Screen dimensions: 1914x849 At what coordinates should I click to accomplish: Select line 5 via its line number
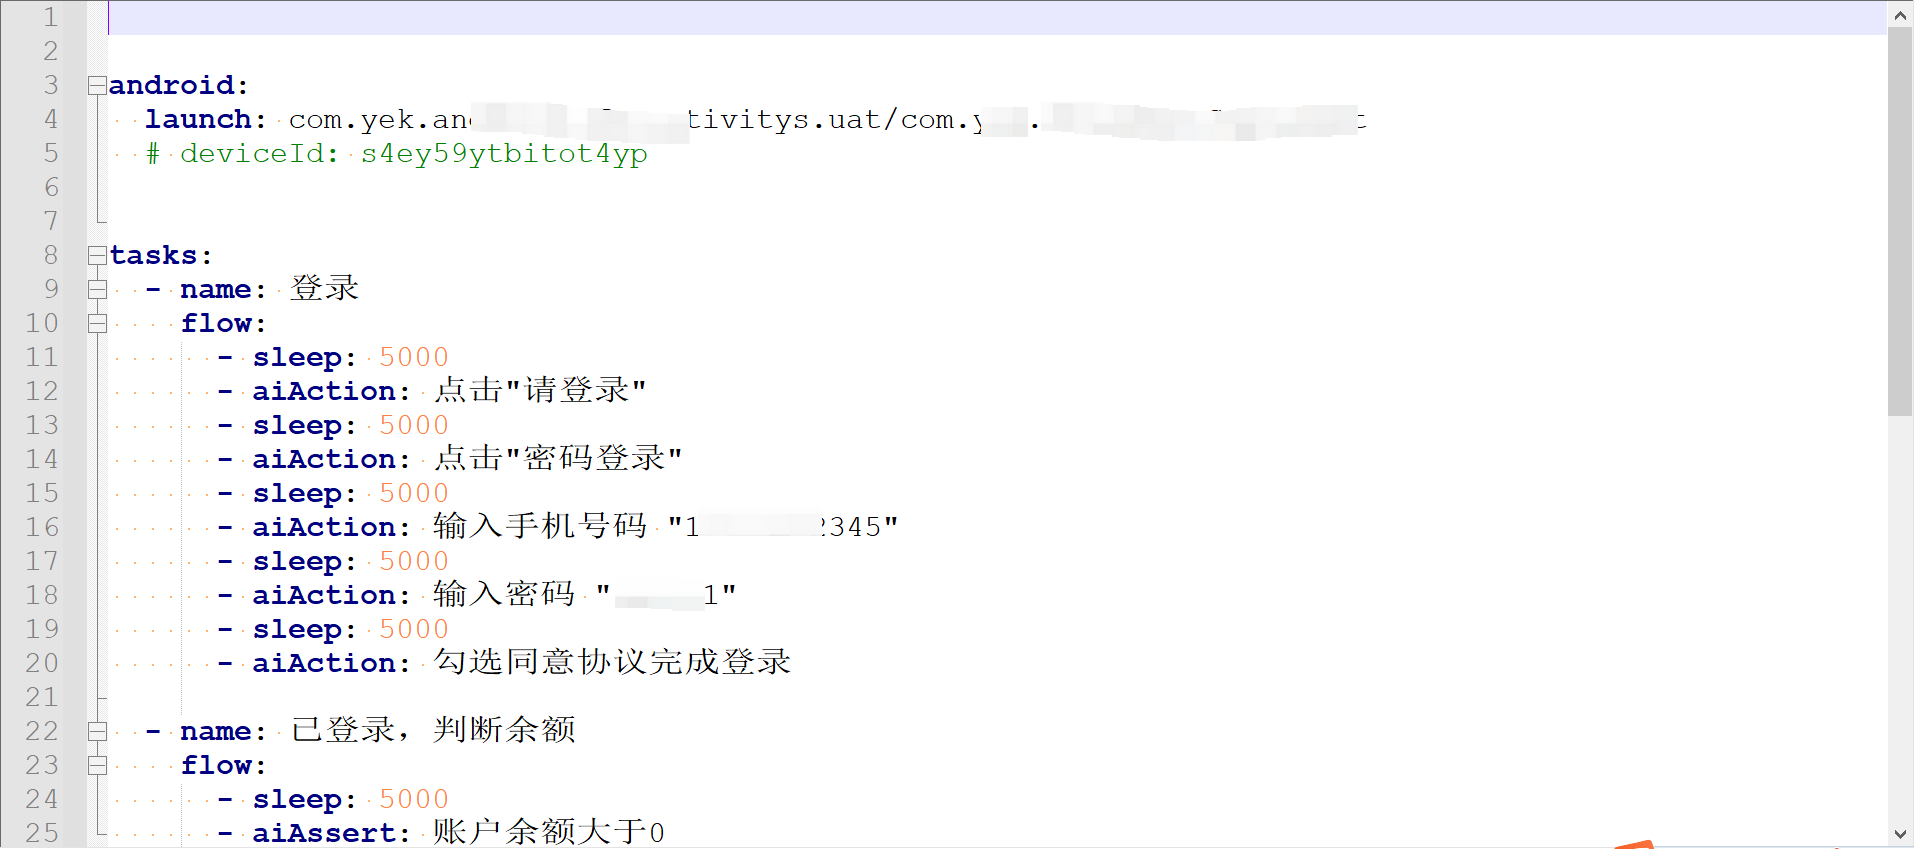click(51, 153)
